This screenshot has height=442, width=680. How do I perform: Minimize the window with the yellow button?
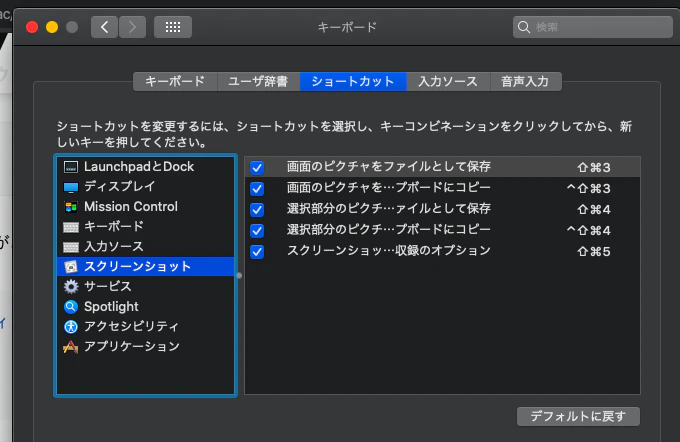click(x=52, y=27)
